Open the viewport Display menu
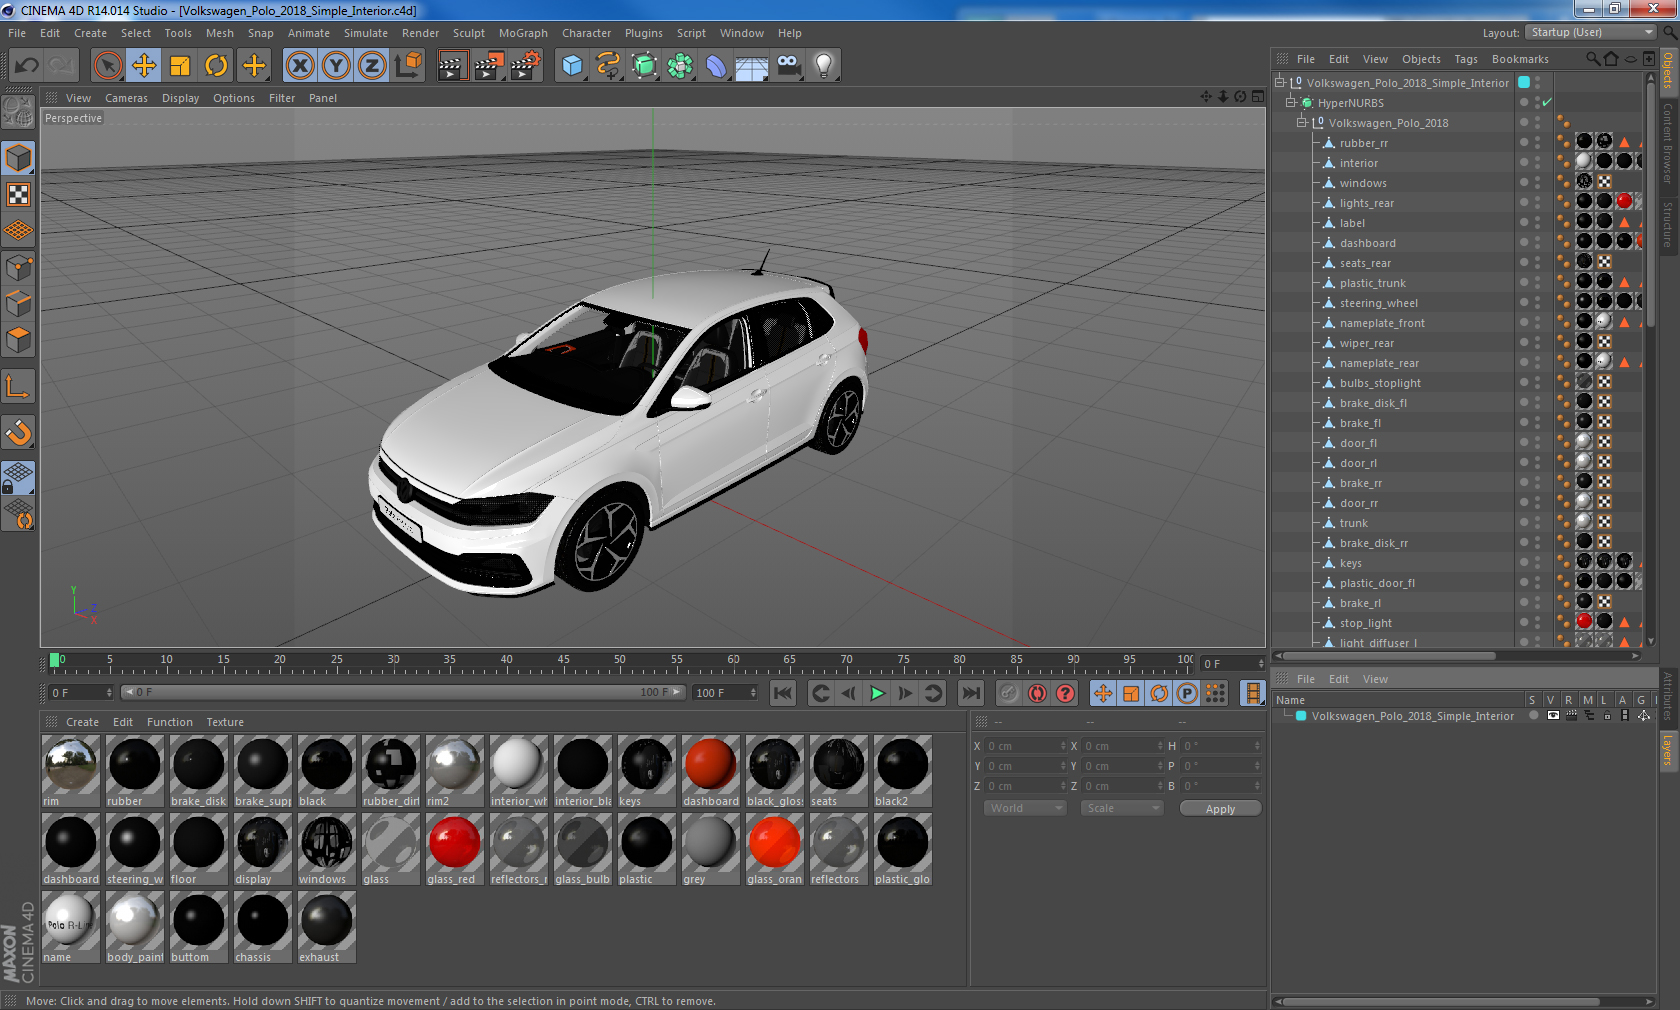The image size is (1680, 1010). (x=180, y=98)
